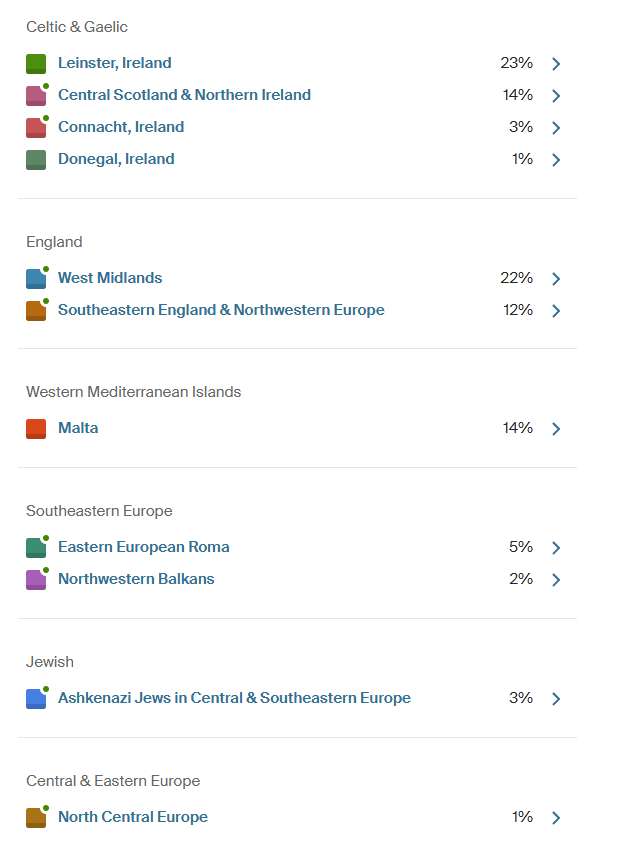Click the blue Ashkenazi Jews region swatch
This screenshot has width=621, height=851.
[36, 699]
